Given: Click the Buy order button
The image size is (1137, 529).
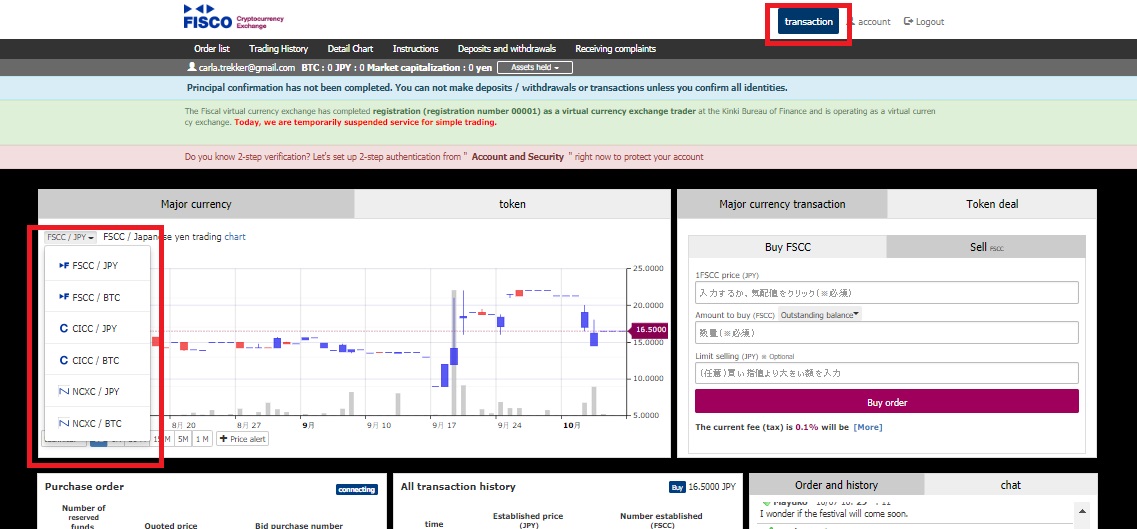Looking at the screenshot, I should 887,401.
